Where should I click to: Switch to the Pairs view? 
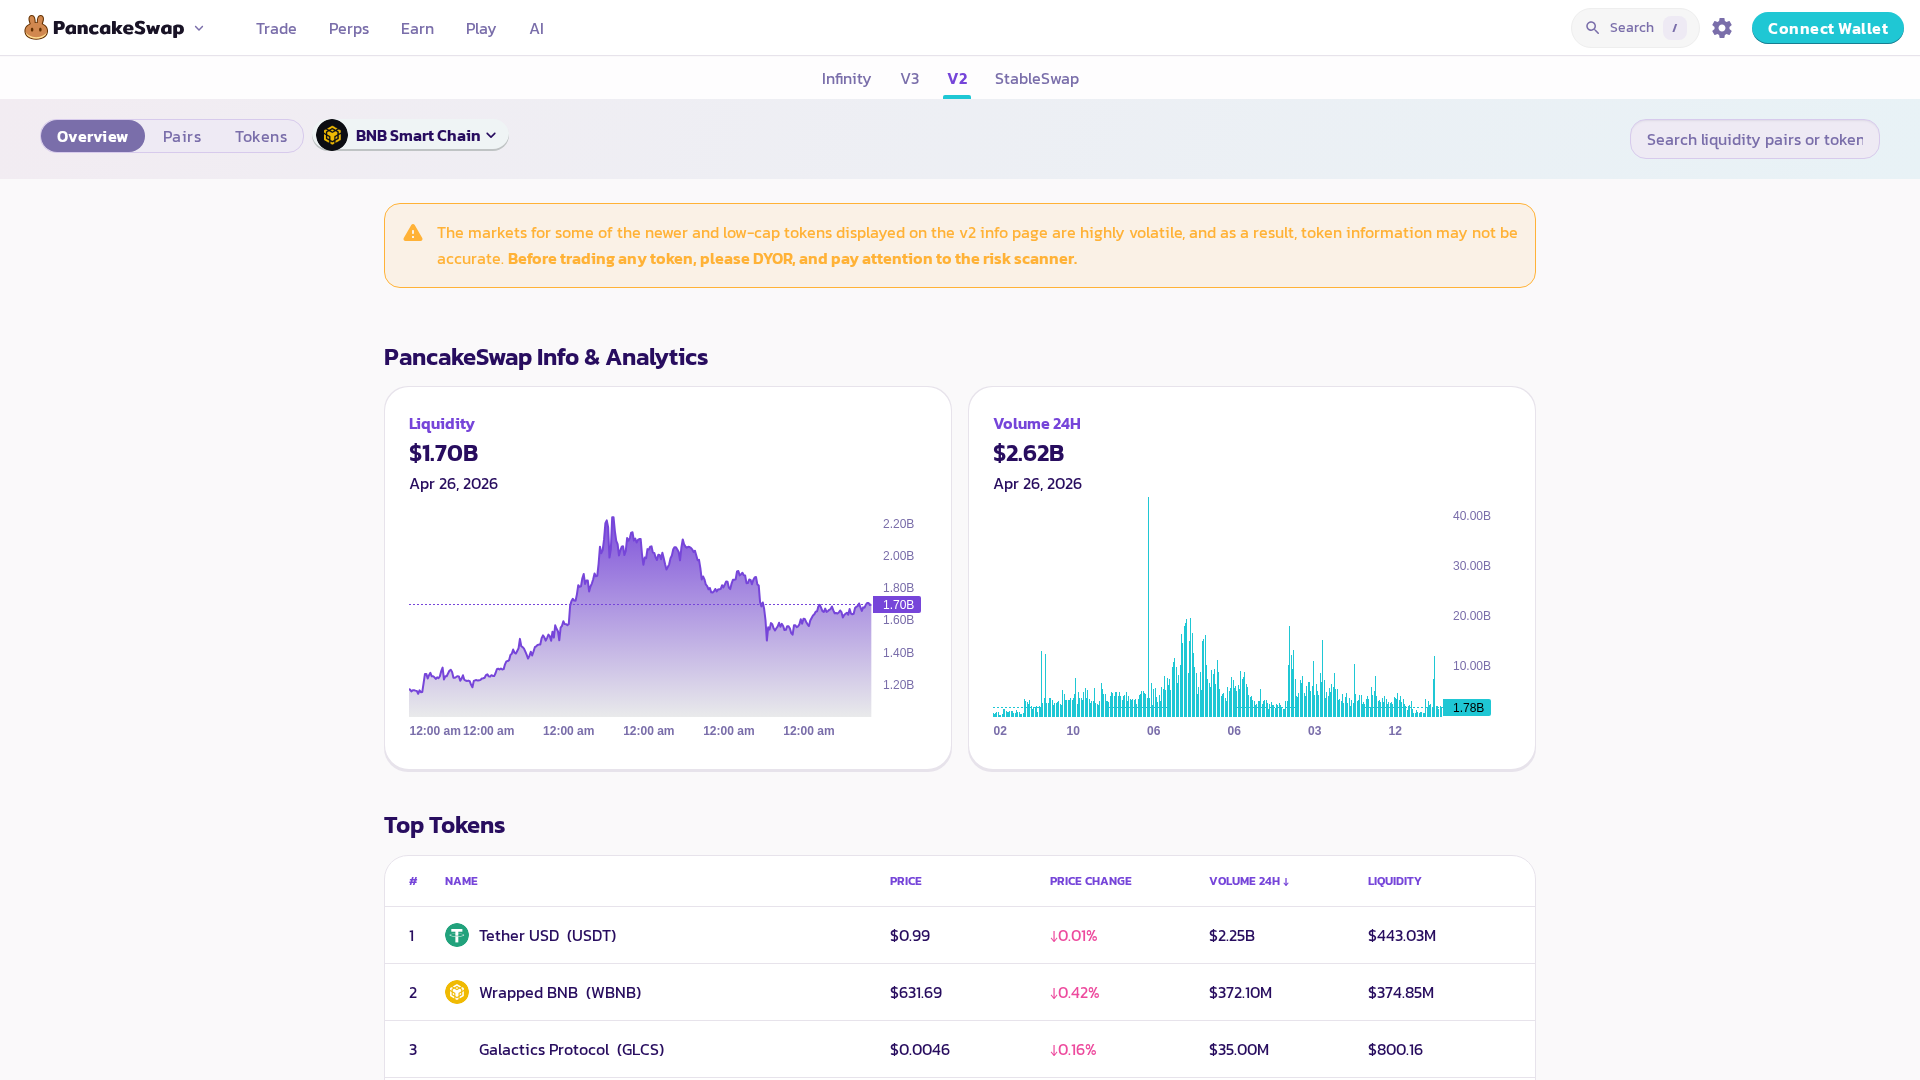pos(182,136)
